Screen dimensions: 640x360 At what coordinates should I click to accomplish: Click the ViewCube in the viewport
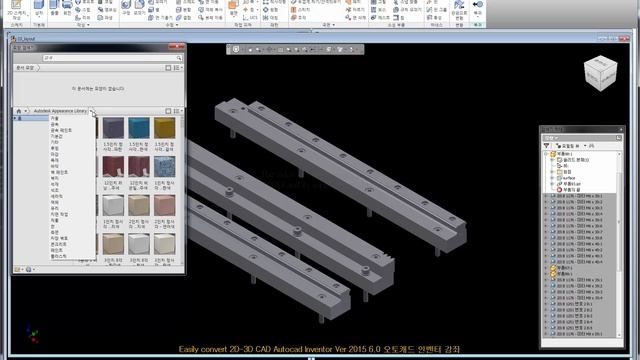[600, 73]
